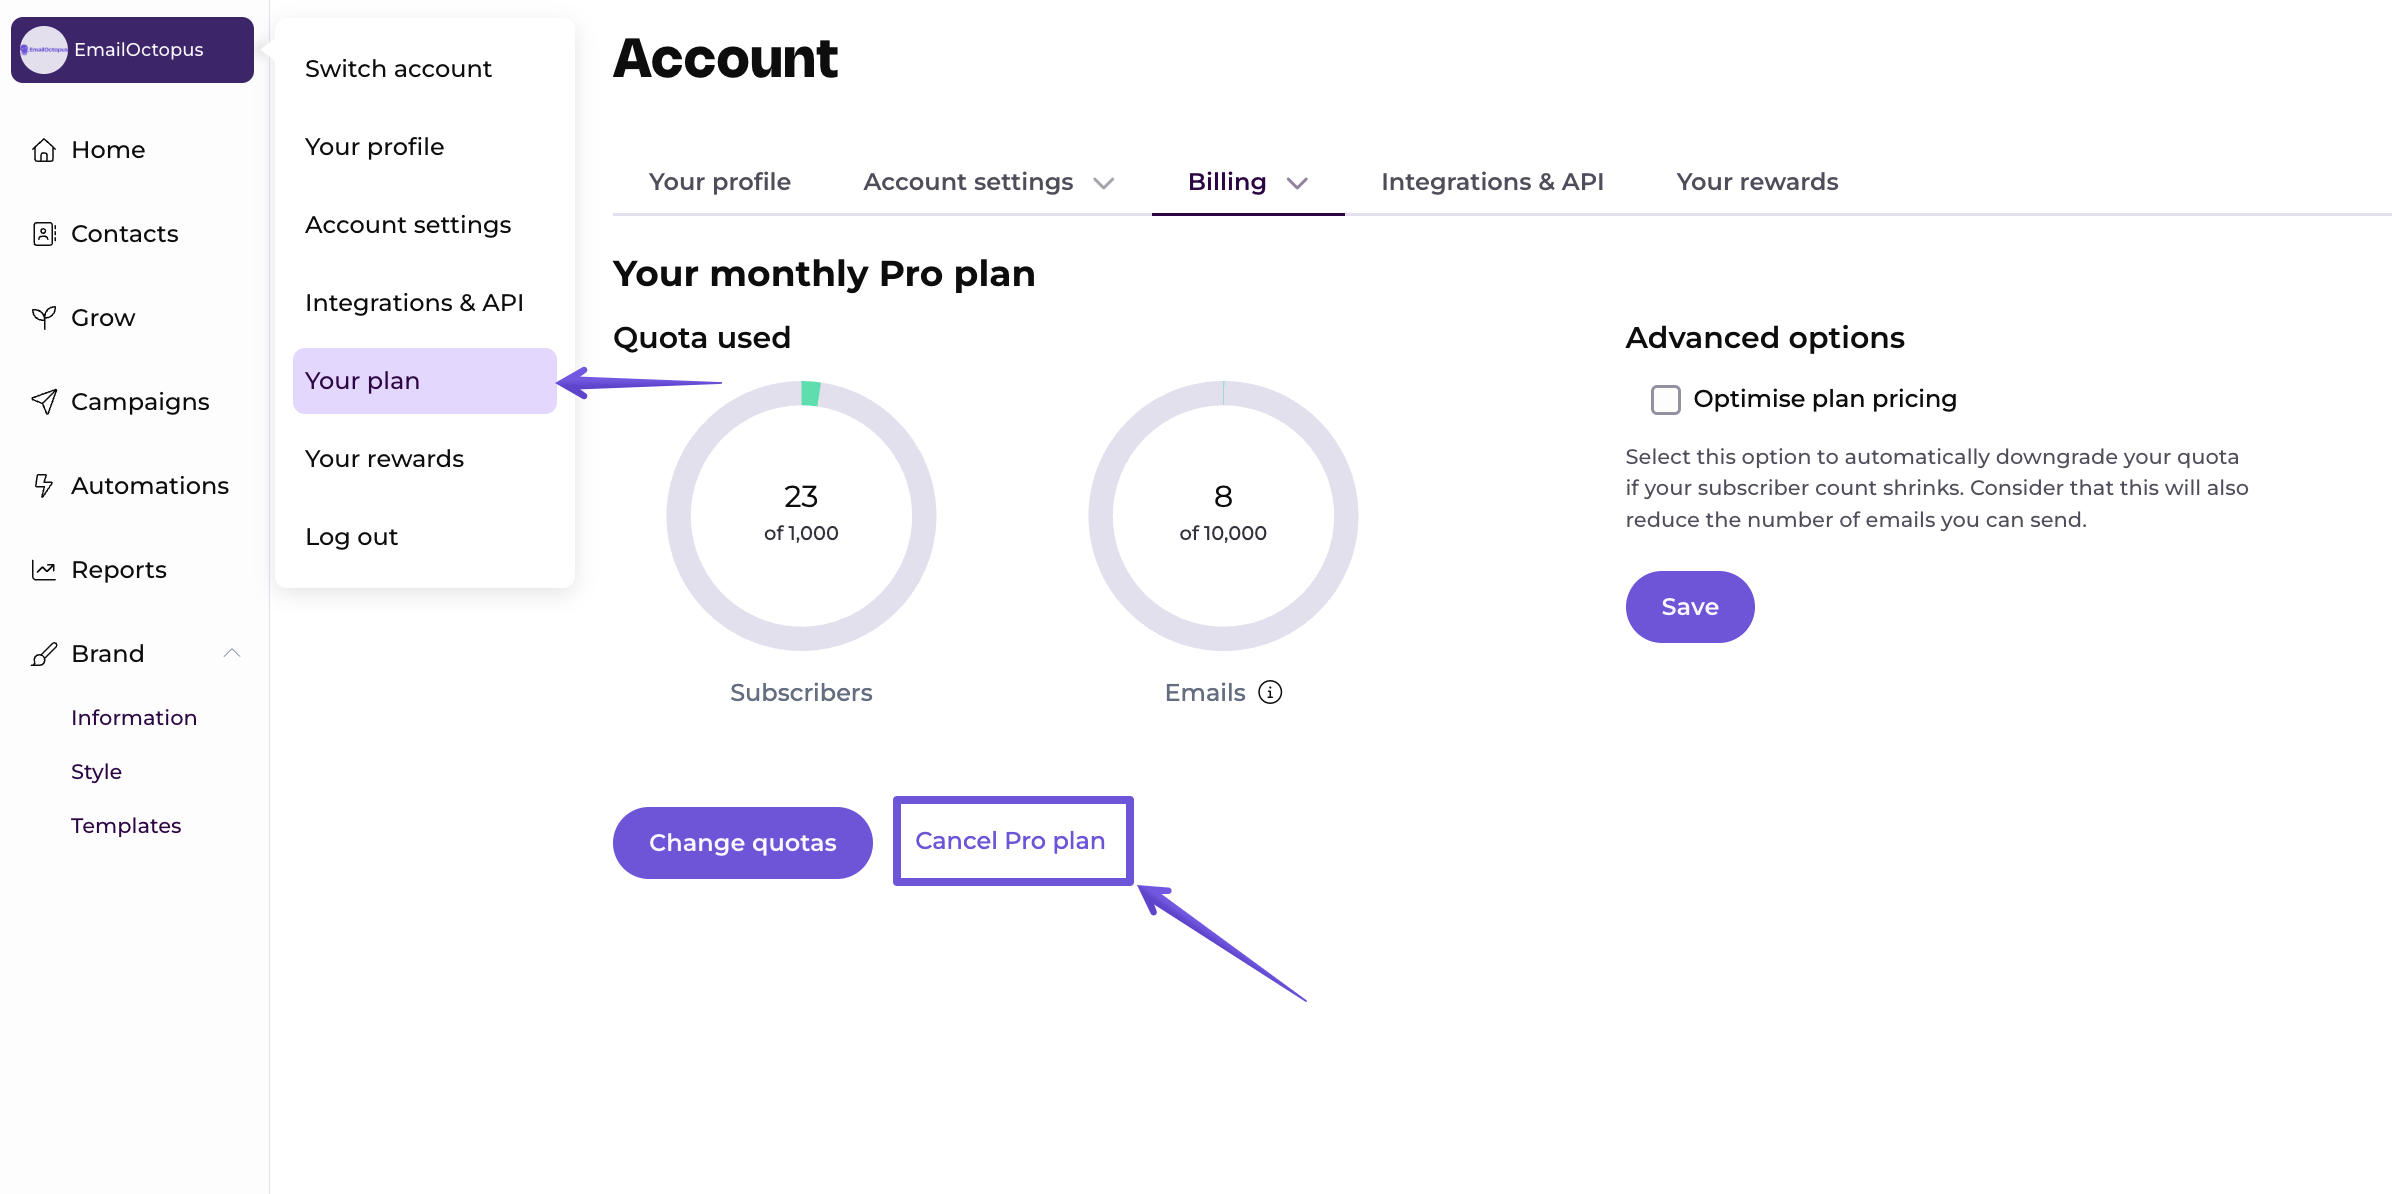This screenshot has height=1194, width=2392.
Task: Open the Billing dropdown chevron
Action: [x=1297, y=183]
